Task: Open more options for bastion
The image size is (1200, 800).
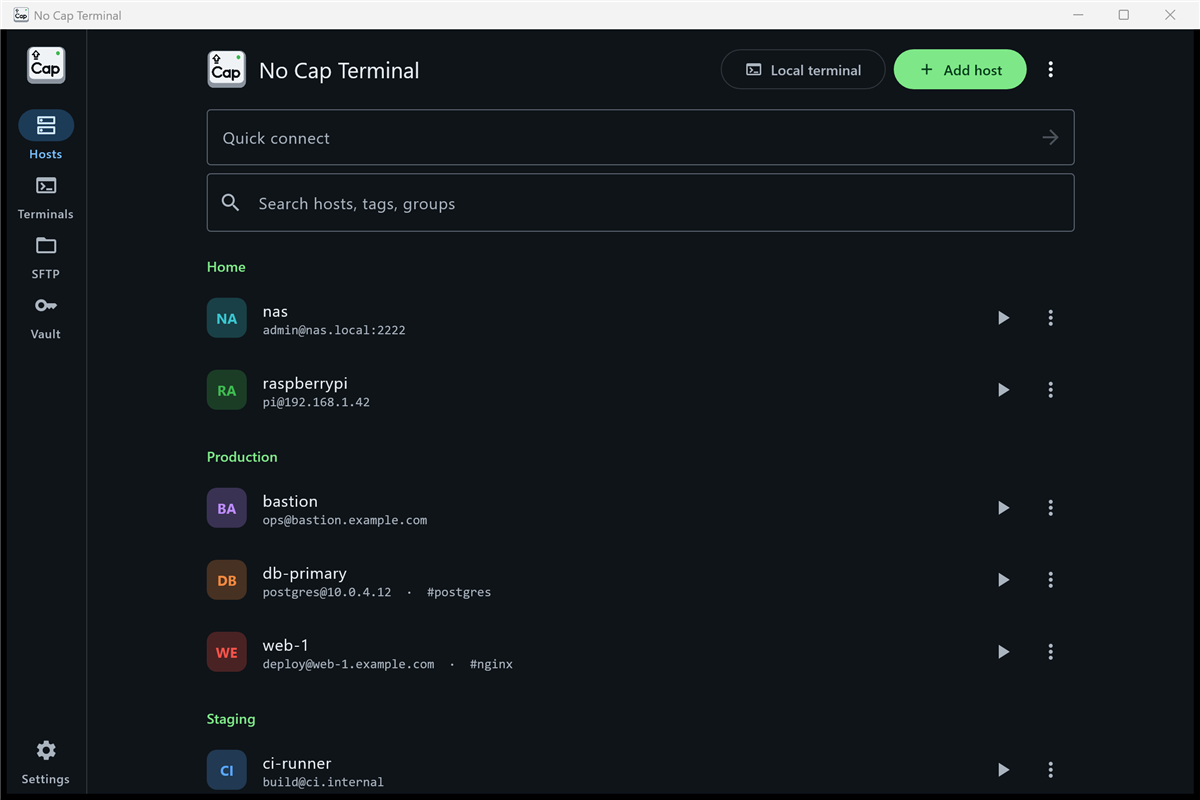Action: (1050, 508)
